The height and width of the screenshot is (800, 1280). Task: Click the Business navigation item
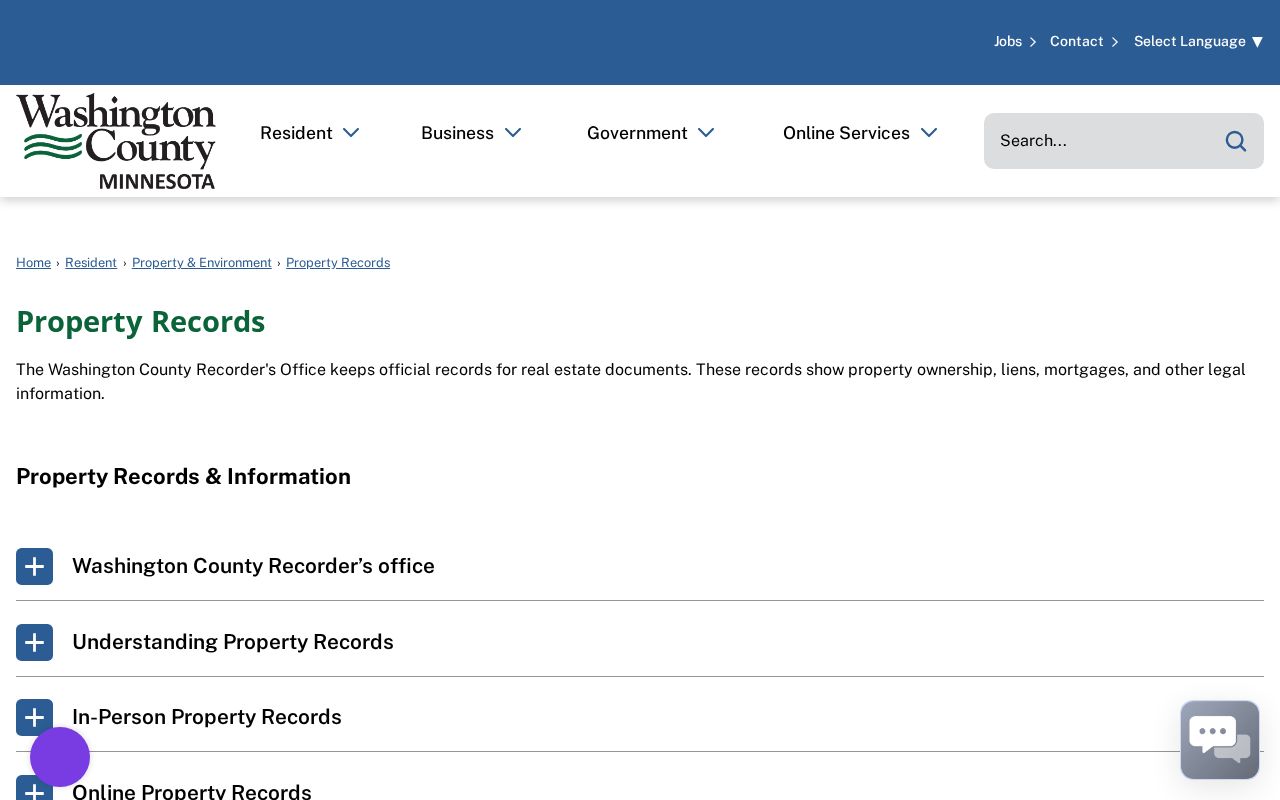click(457, 133)
